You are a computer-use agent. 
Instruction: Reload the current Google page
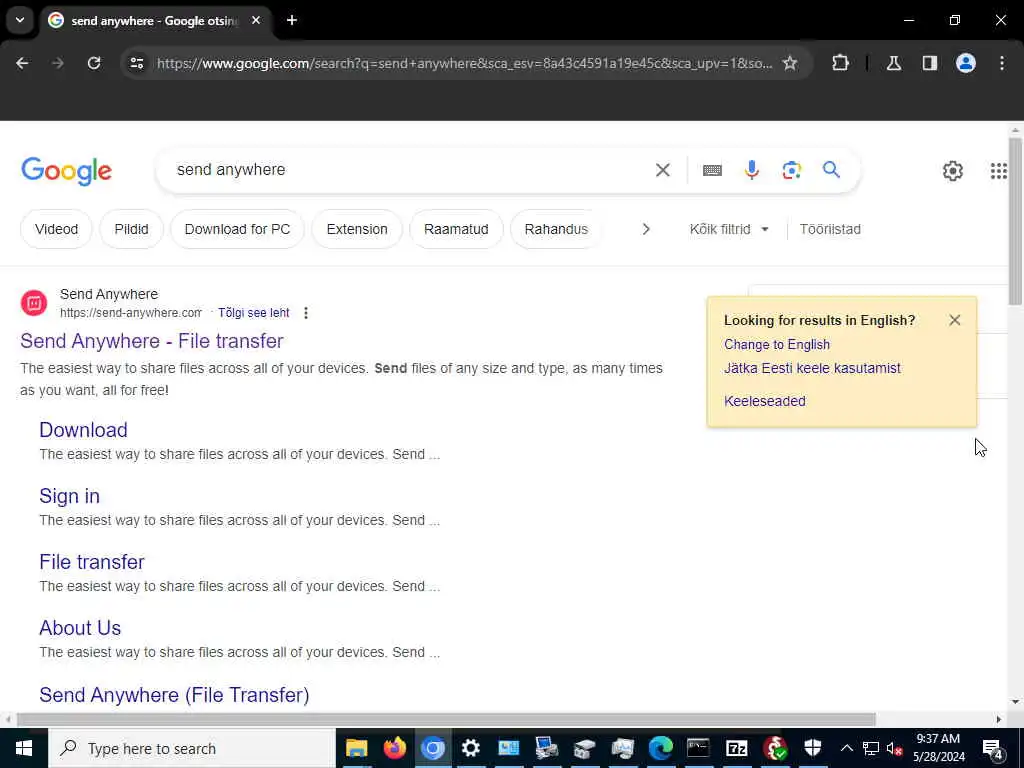click(94, 63)
